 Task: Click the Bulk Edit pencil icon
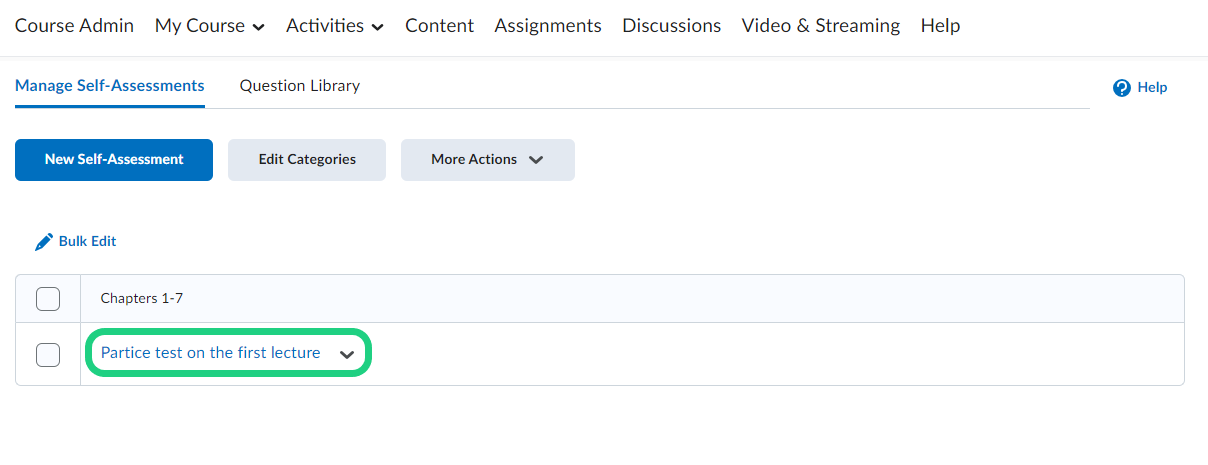click(44, 242)
